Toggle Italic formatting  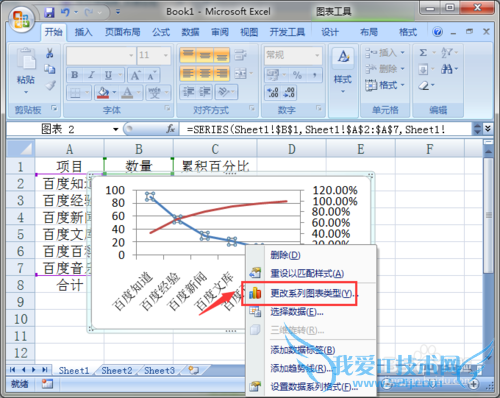(x=91, y=75)
